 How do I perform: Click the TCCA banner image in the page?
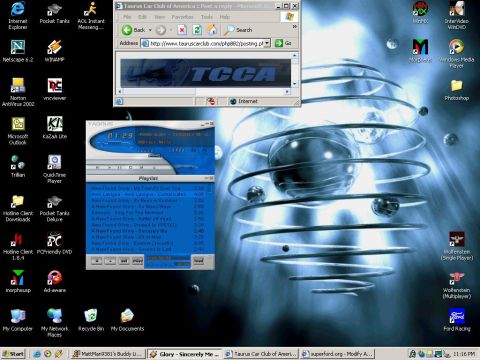point(205,73)
